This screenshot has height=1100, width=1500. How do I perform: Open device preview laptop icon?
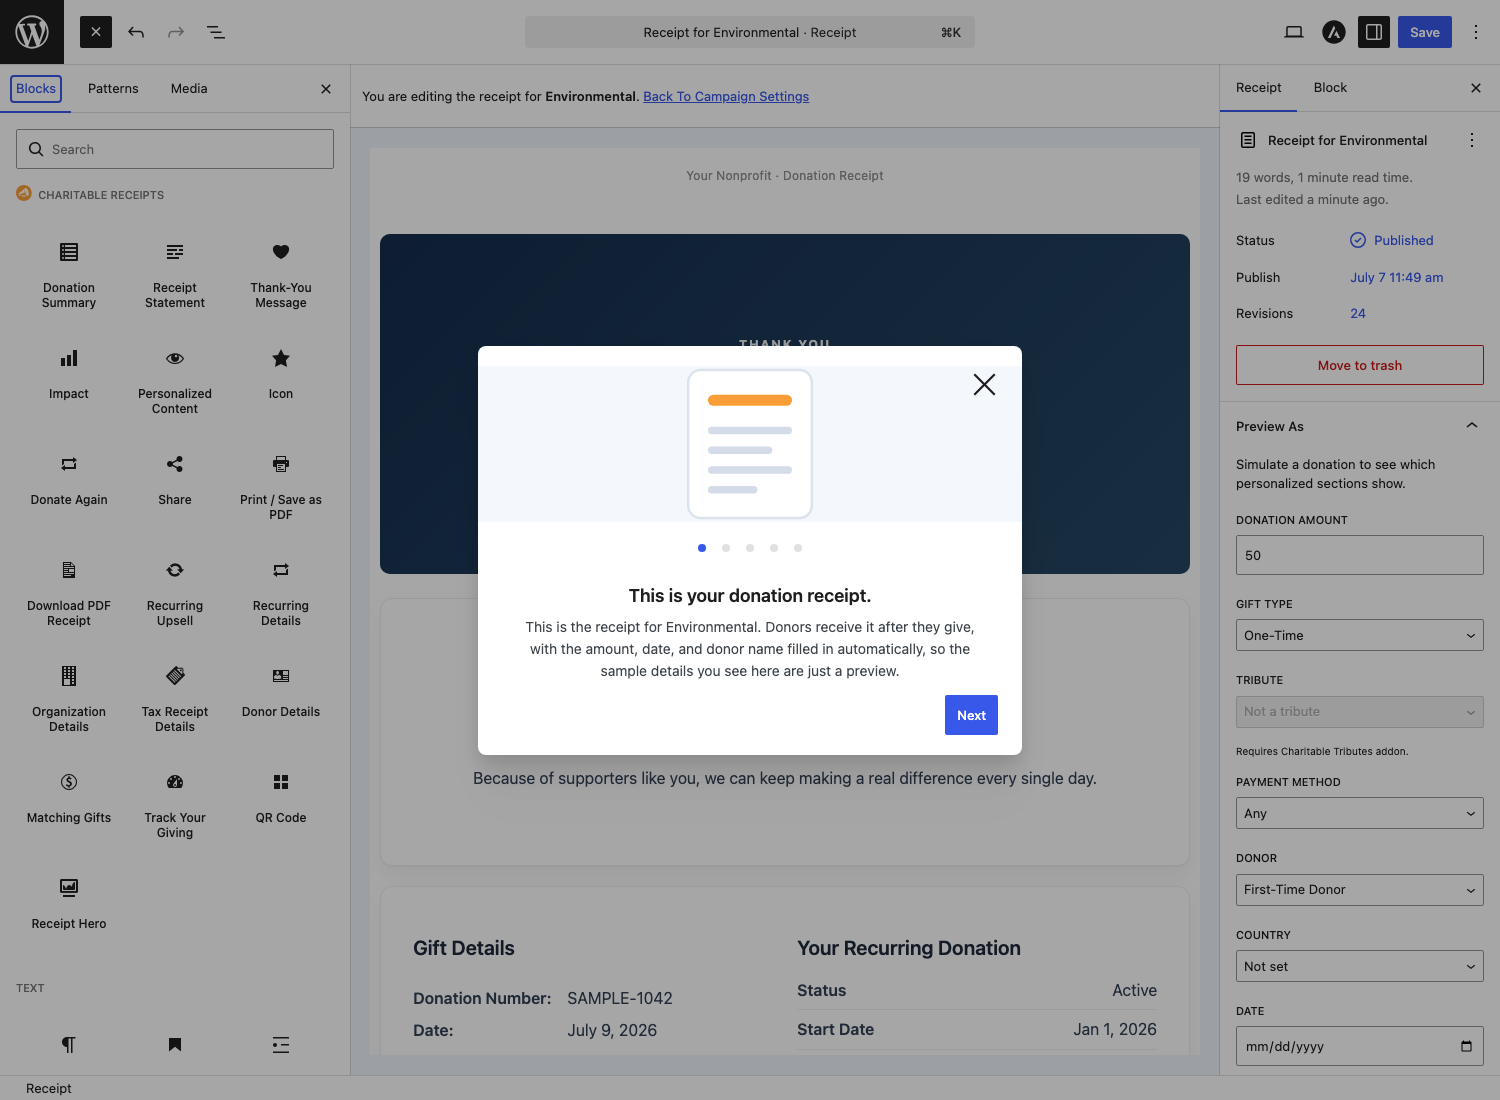coord(1294,32)
